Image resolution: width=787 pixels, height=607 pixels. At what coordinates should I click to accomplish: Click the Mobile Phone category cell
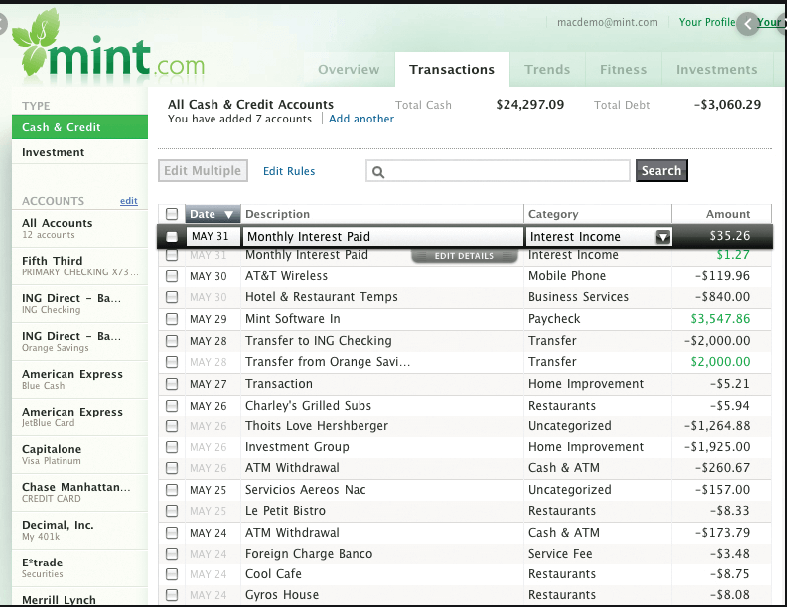point(567,276)
